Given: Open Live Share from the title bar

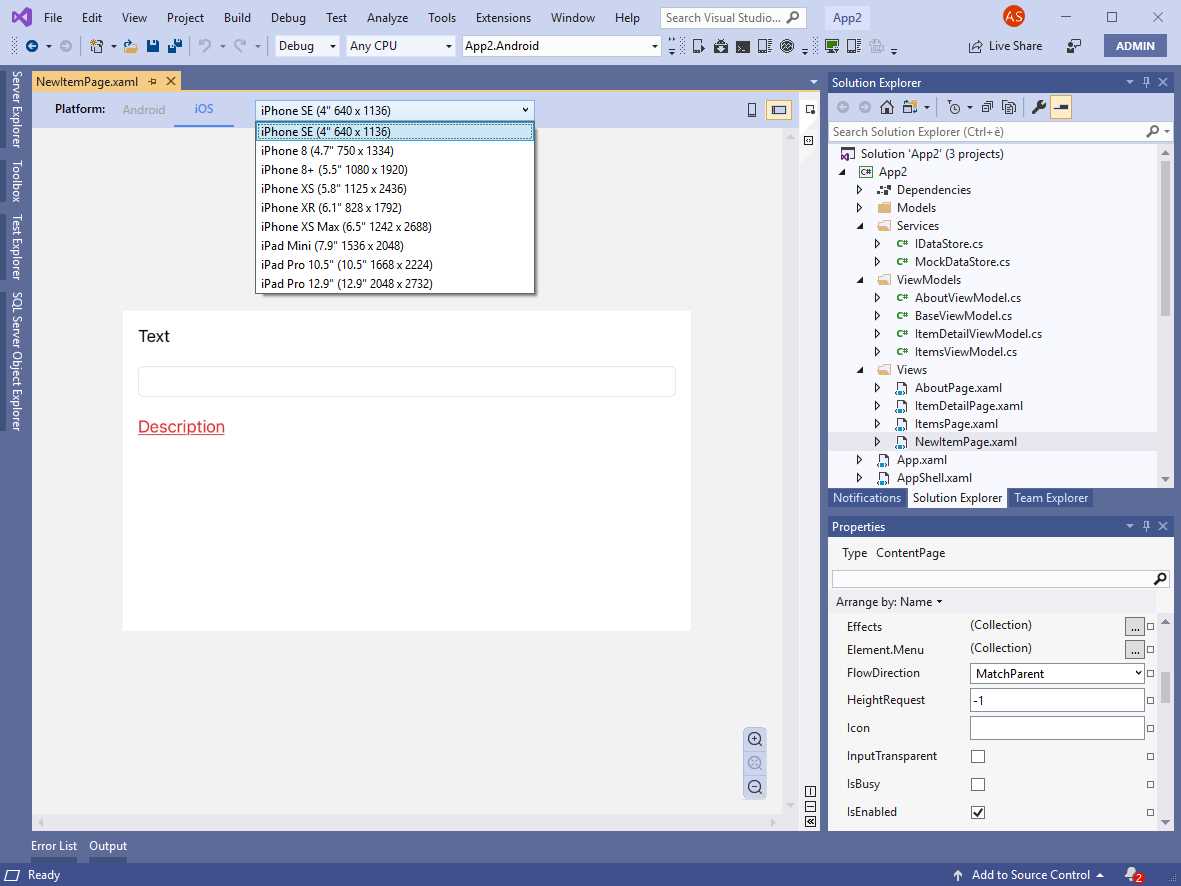Looking at the screenshot, I should (x=1004, y=46).
